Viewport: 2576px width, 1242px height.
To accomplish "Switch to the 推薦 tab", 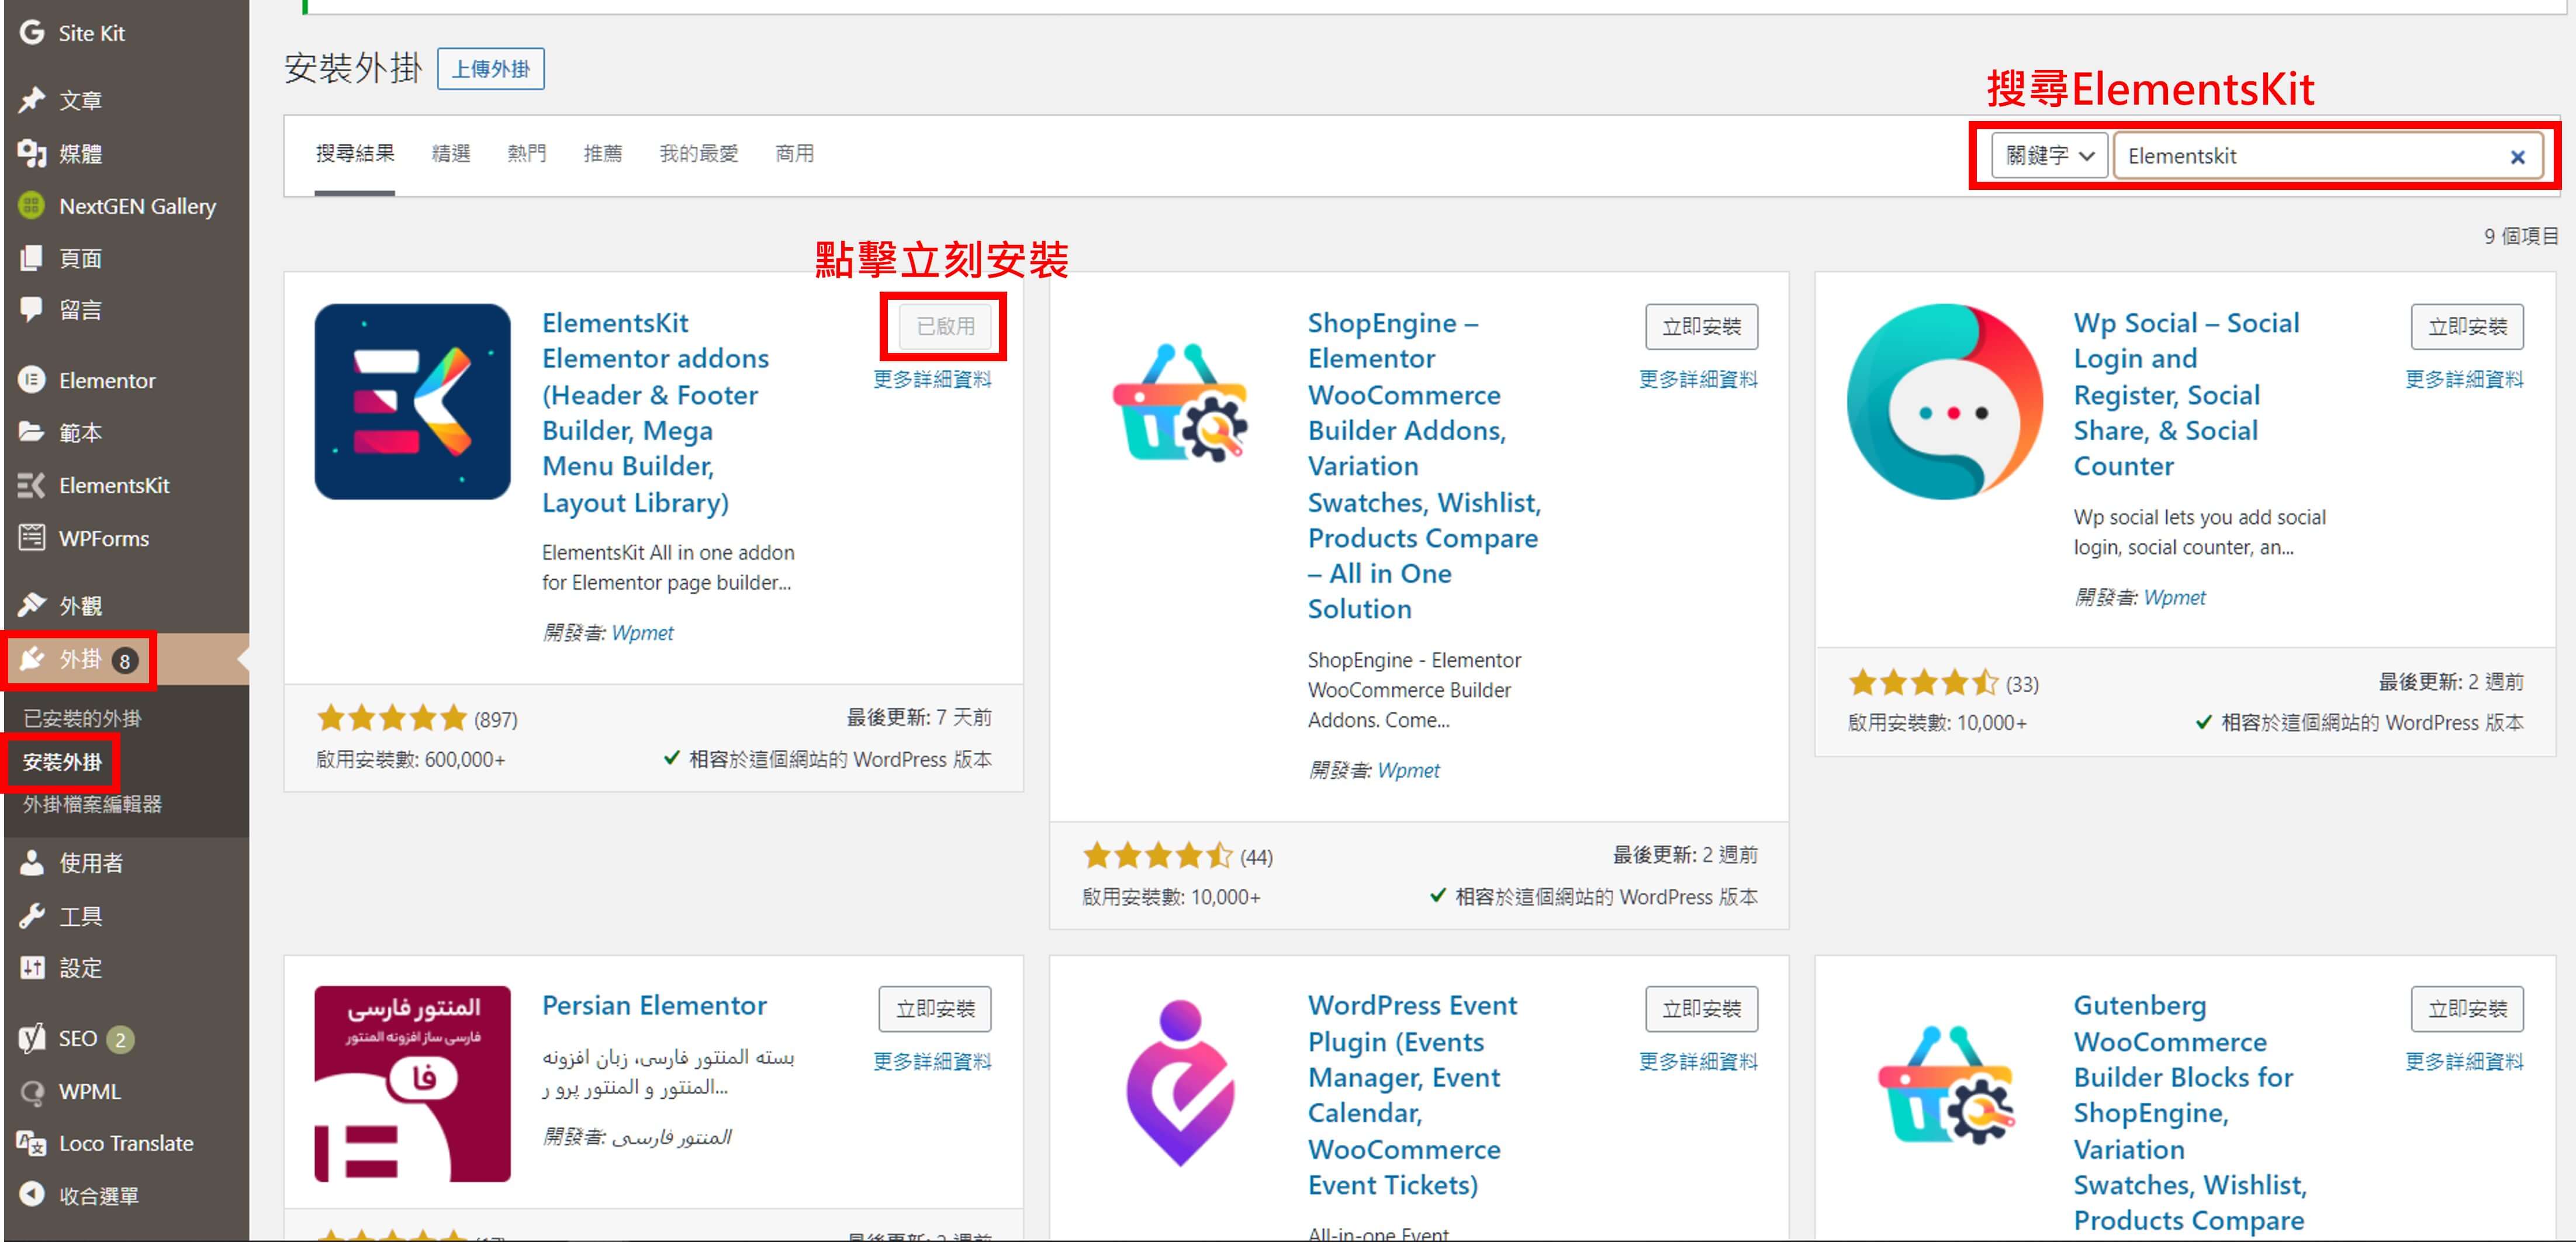I will 603,153.
